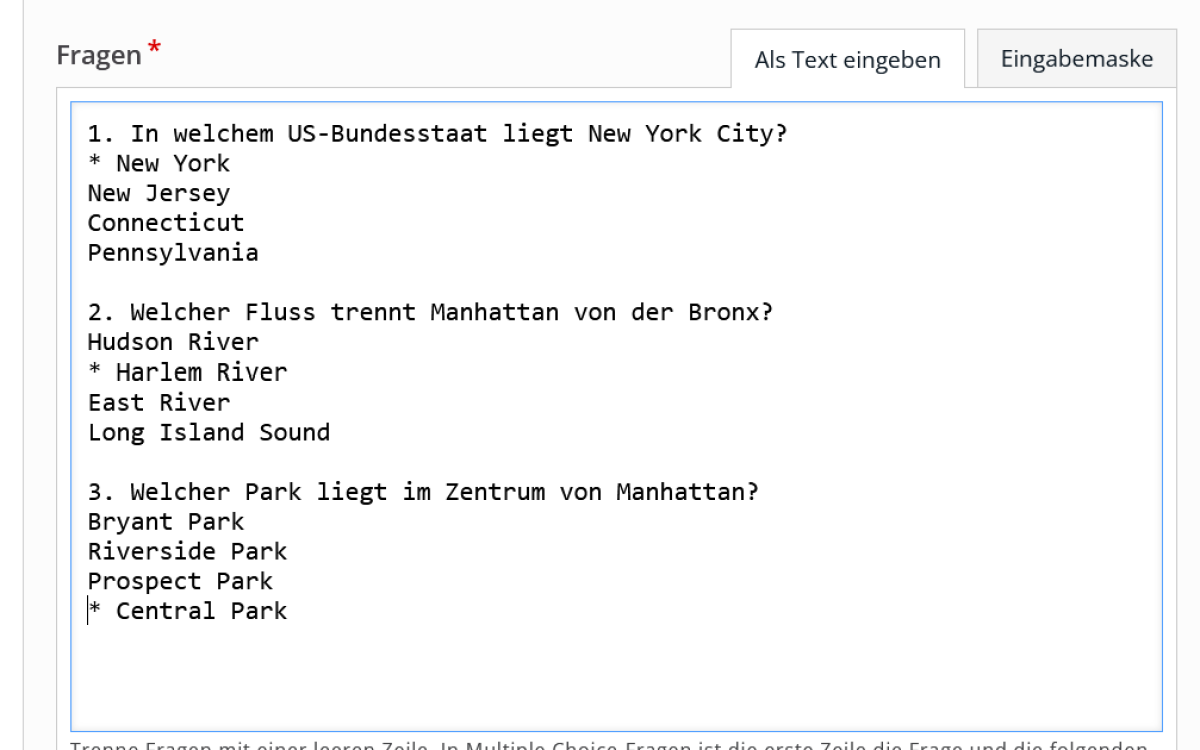The image size is (1200, 750).
Task: Switch to the Eingabemaske tab
Action: click(x=1076, y=59)
